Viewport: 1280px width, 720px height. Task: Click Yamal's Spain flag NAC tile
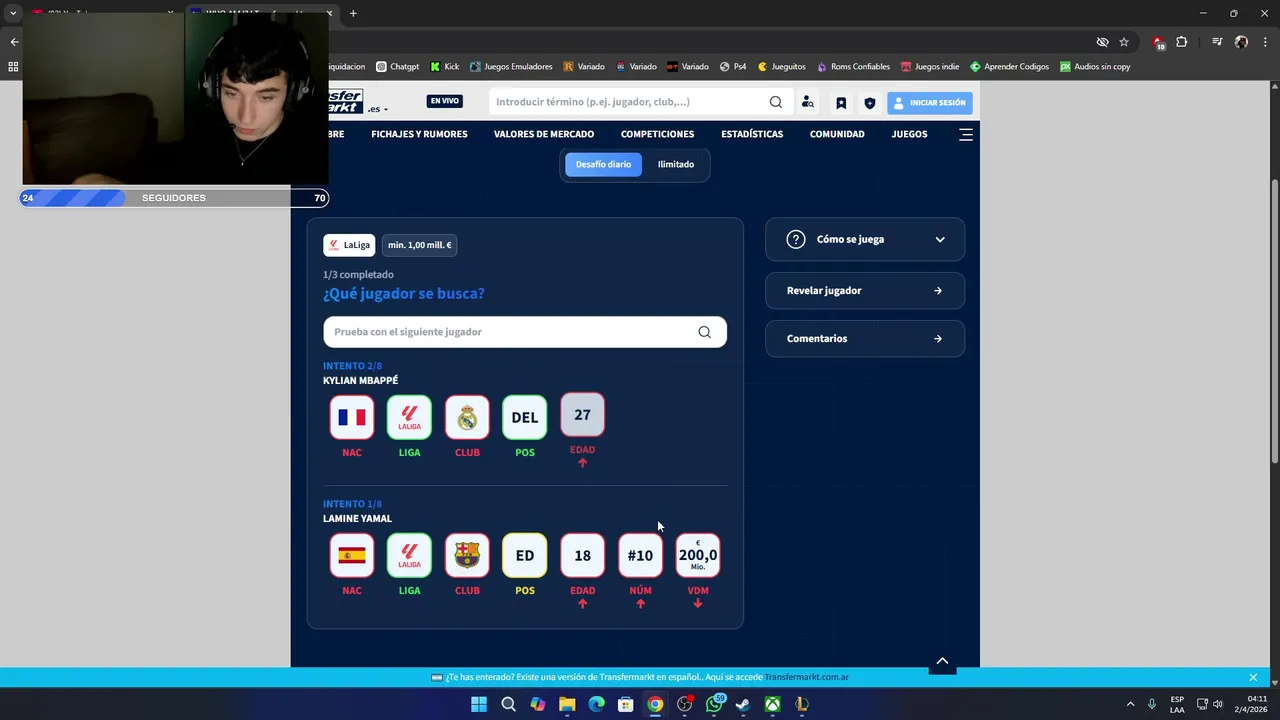pos(352,555)
